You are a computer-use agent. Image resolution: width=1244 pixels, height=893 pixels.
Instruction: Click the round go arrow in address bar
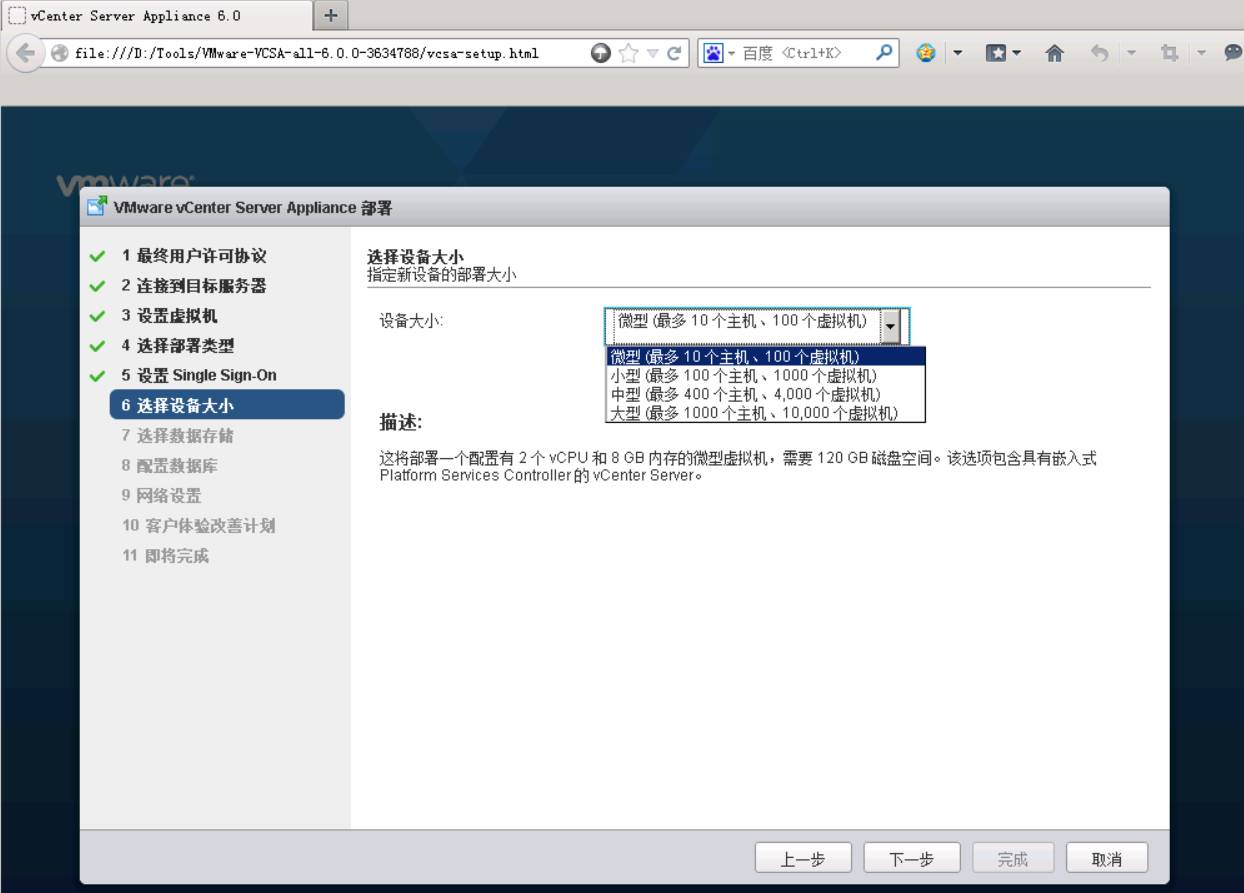point(600,54)
